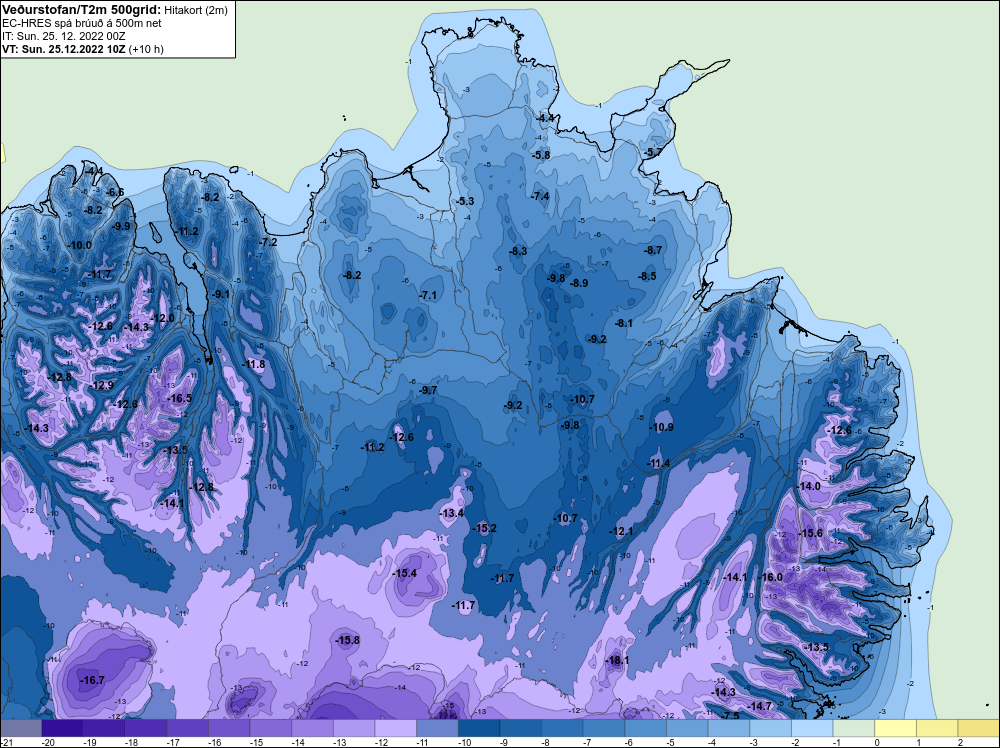The width and height of the screenshot is (1000, 748).
Task: Click the valid time line 'VT: Sun. 25.12.2022 10Z'
Action: (x=64, y=49)
